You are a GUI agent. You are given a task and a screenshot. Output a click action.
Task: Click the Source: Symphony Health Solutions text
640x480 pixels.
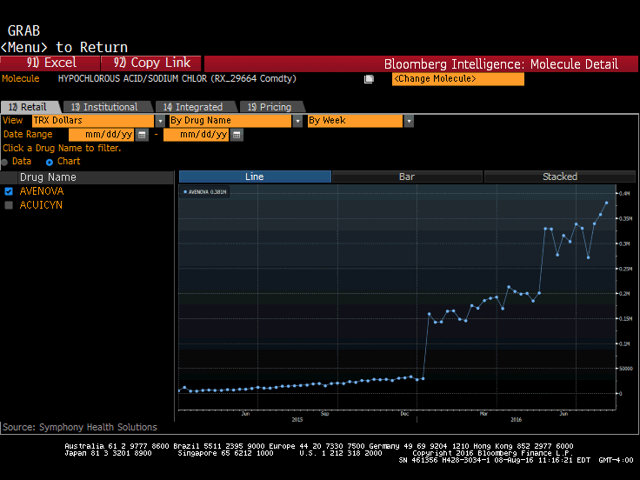80,427
